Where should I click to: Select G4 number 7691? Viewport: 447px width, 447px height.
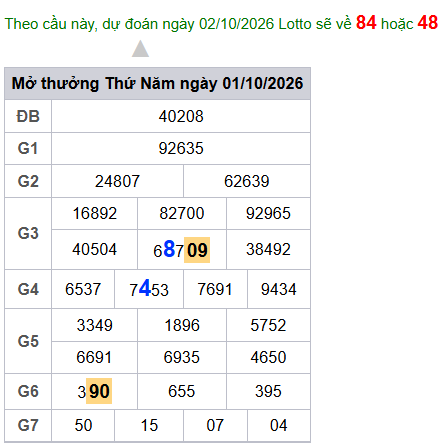tap(215, 289)
